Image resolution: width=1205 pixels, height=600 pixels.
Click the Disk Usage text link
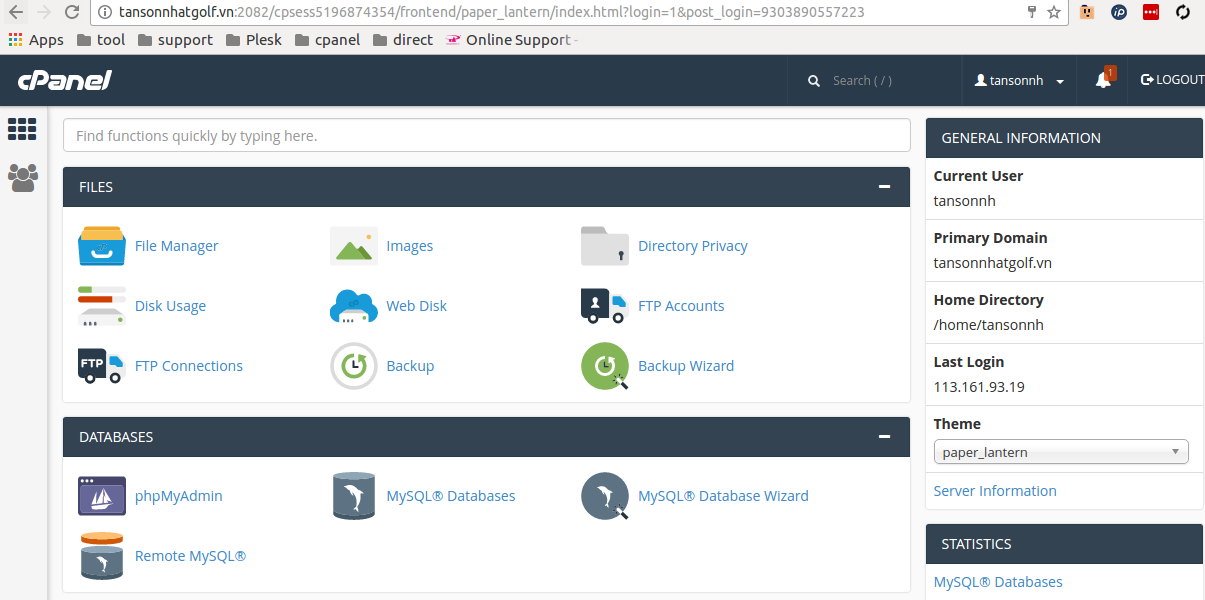[x=170, y=306]
